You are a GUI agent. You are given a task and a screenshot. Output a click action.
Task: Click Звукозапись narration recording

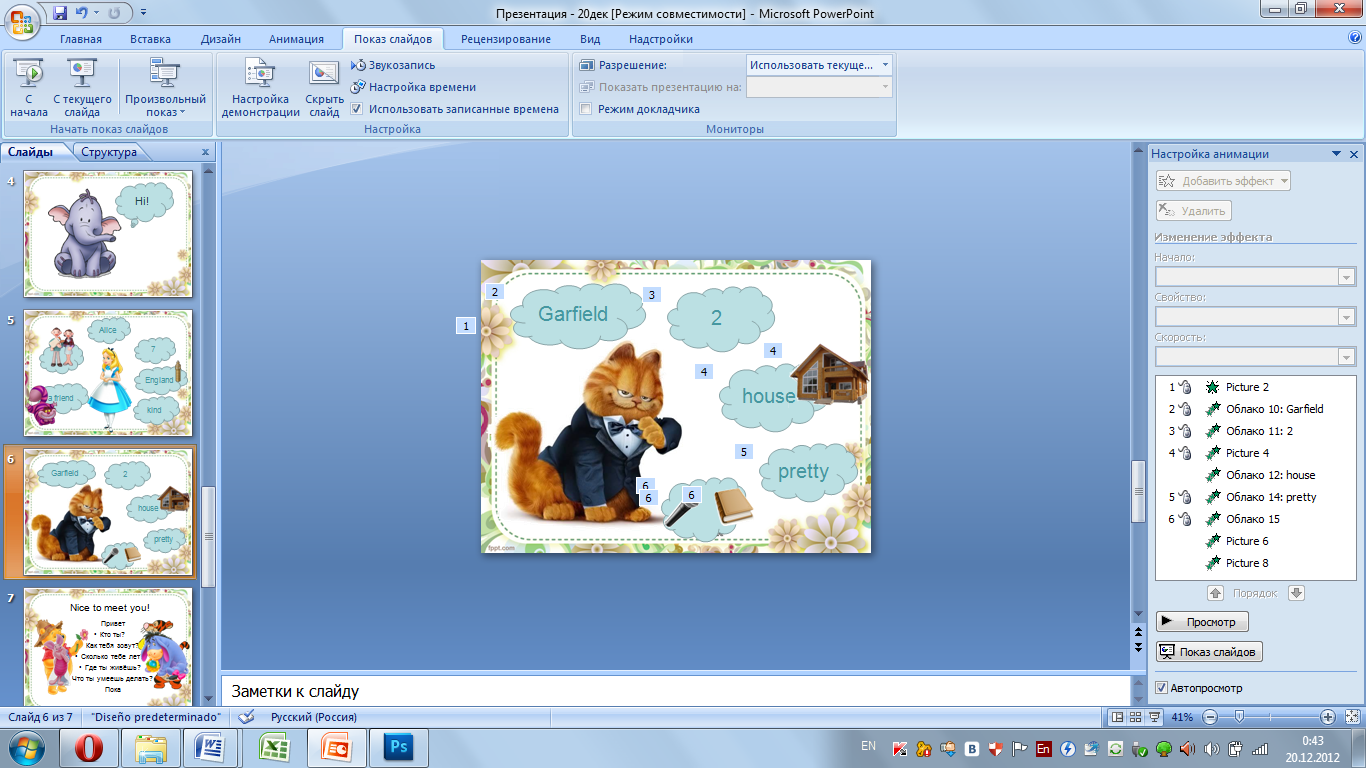tap(393, 65)
